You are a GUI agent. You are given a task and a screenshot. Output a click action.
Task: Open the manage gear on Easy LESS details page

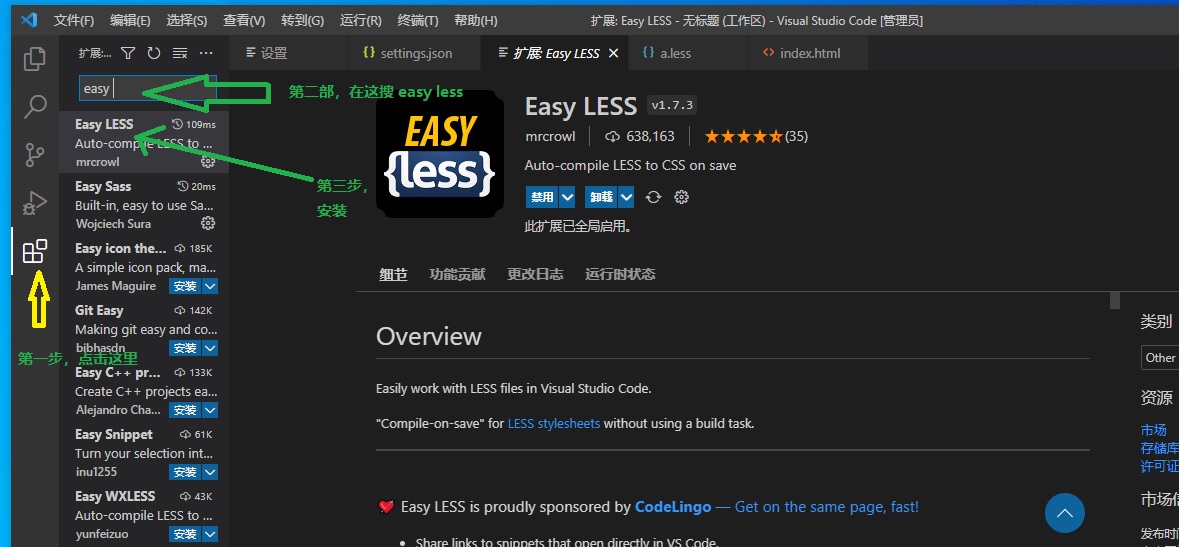pyautogui.click(x=682, y=197)
